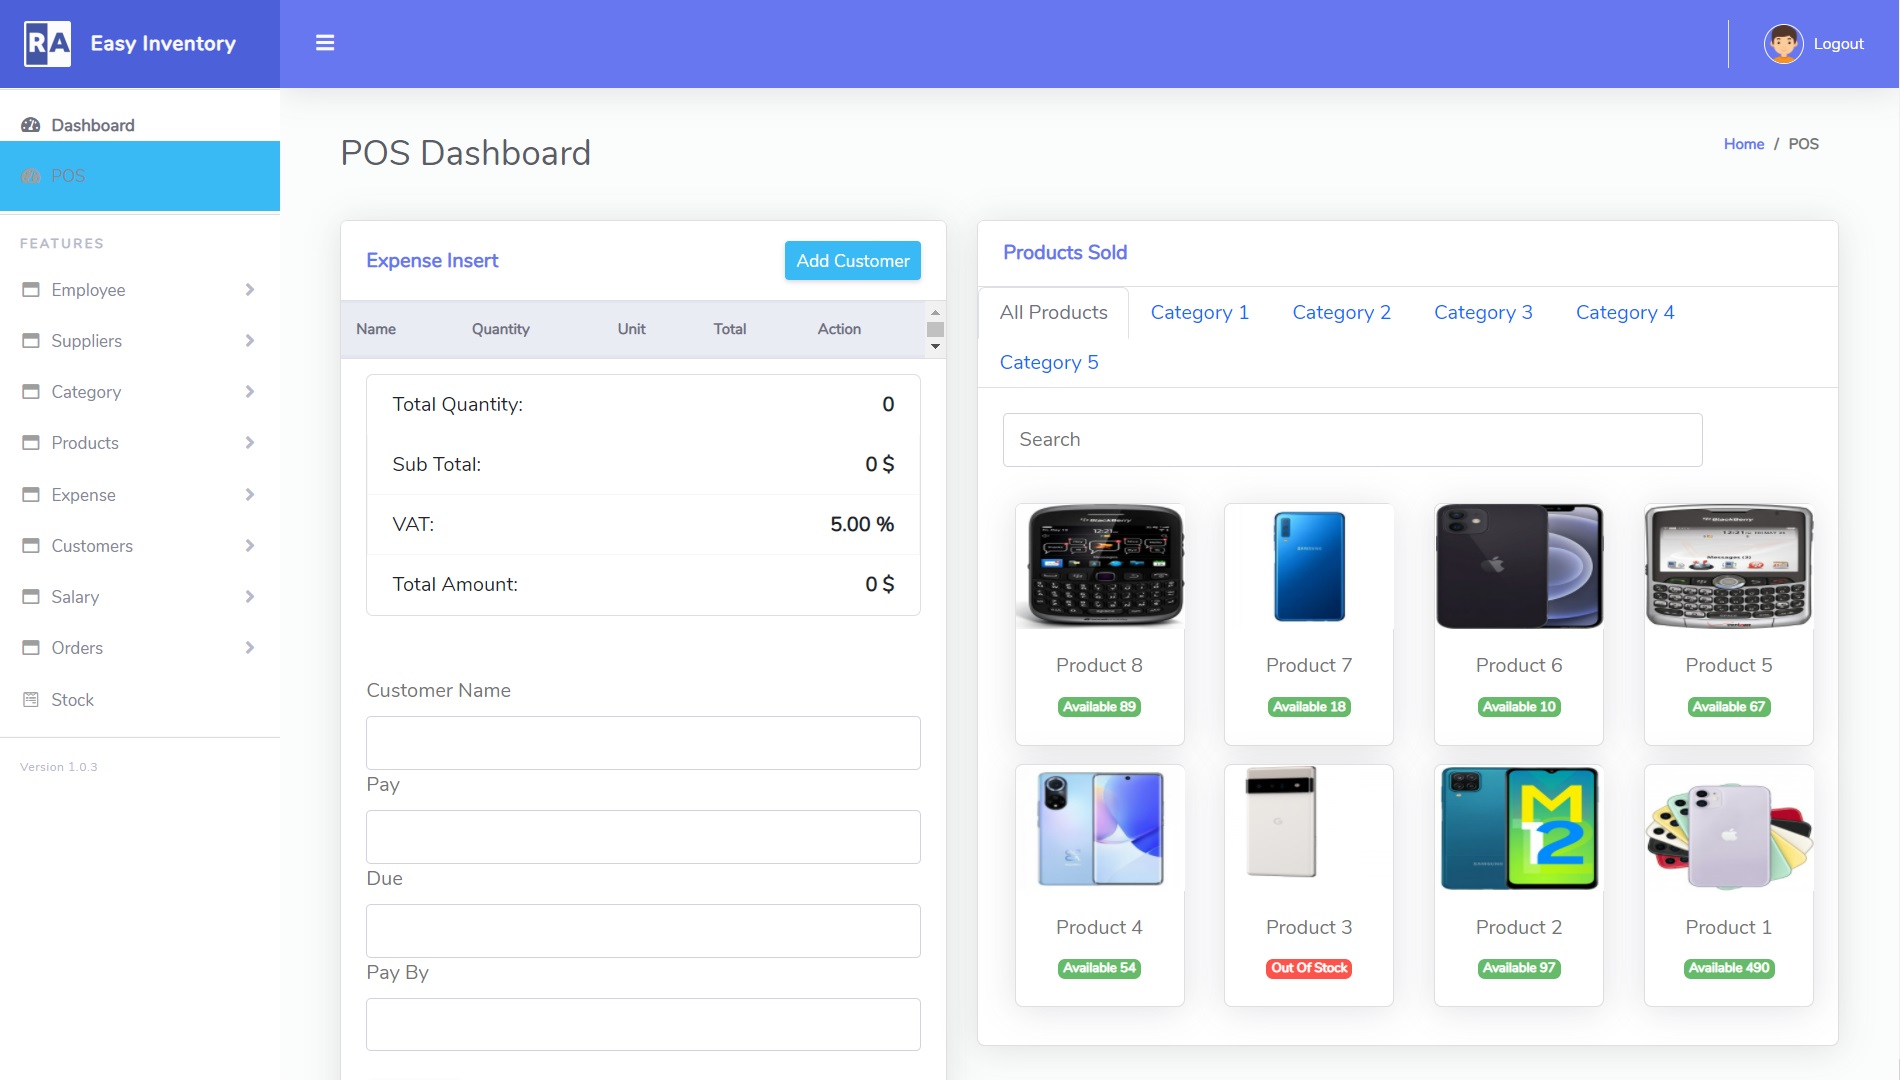This screenshot has height=1080, width=1900.
Task: Click the RA Easy Inventory logo
Action: tap(48, 44)
